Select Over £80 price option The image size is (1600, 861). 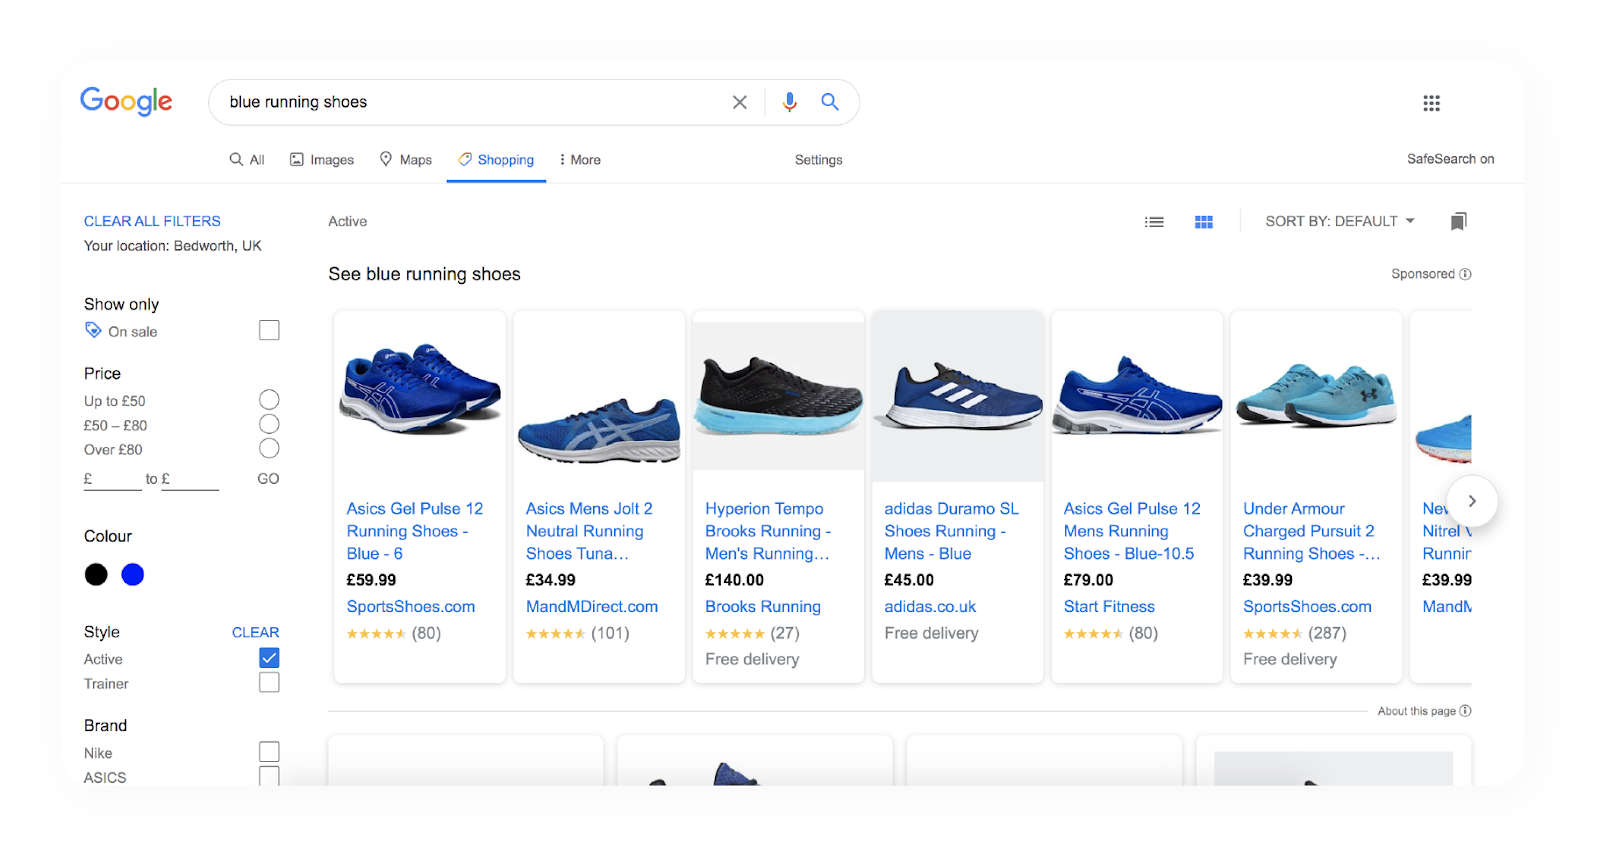click(x=269, y=448)
